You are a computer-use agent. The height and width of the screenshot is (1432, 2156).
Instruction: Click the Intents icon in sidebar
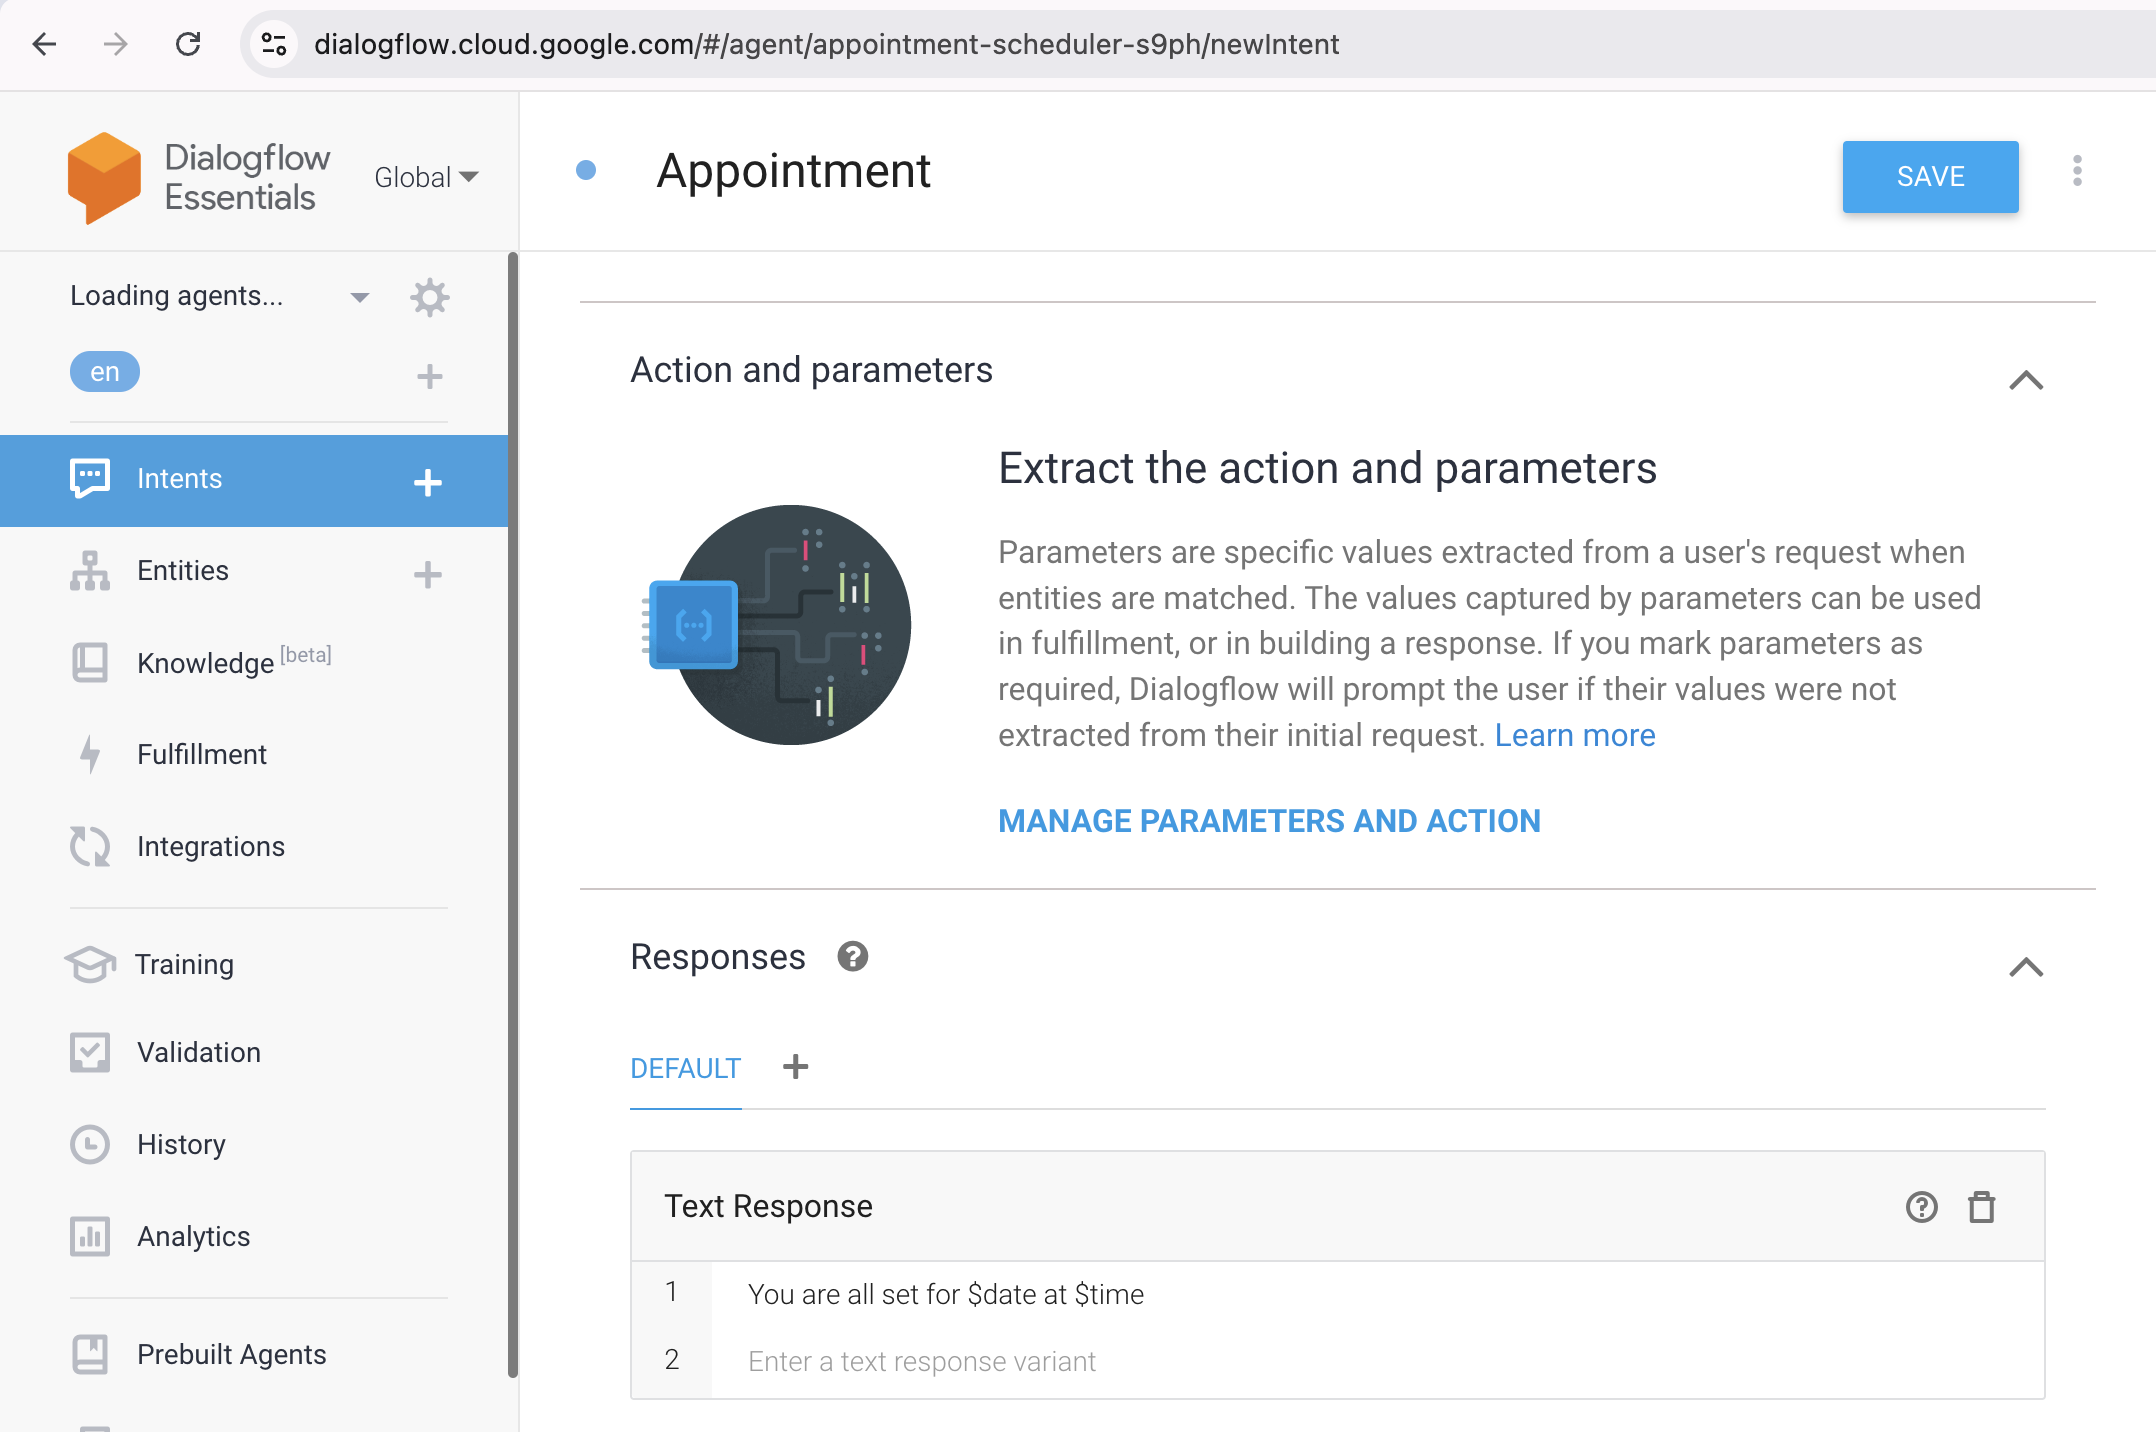pos(90,478)
